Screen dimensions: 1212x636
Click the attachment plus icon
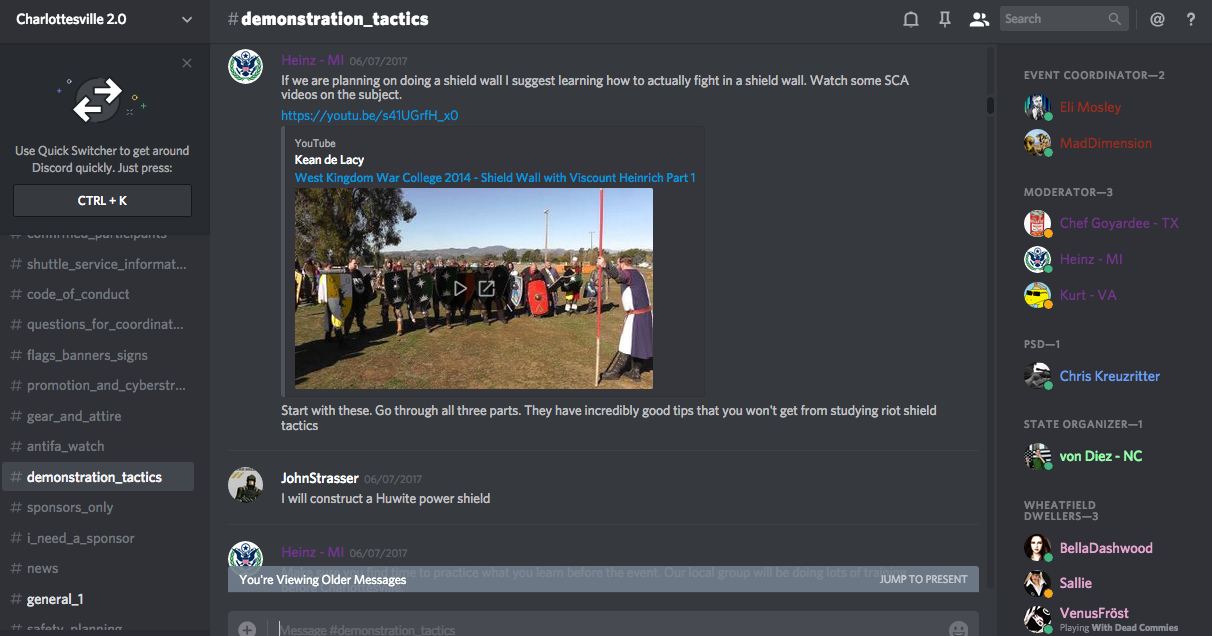[247, 629]
